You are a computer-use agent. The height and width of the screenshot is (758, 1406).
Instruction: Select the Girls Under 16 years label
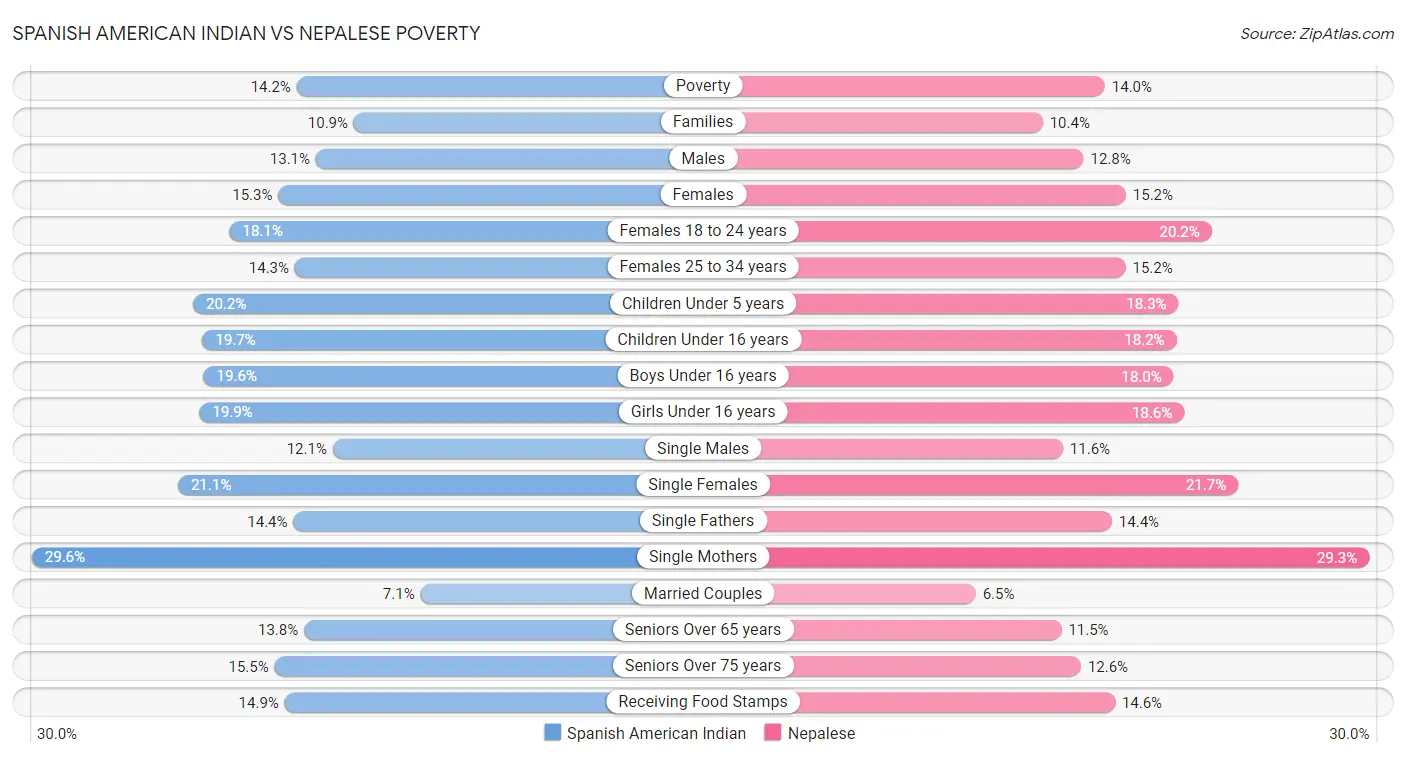tap(703, 412)
